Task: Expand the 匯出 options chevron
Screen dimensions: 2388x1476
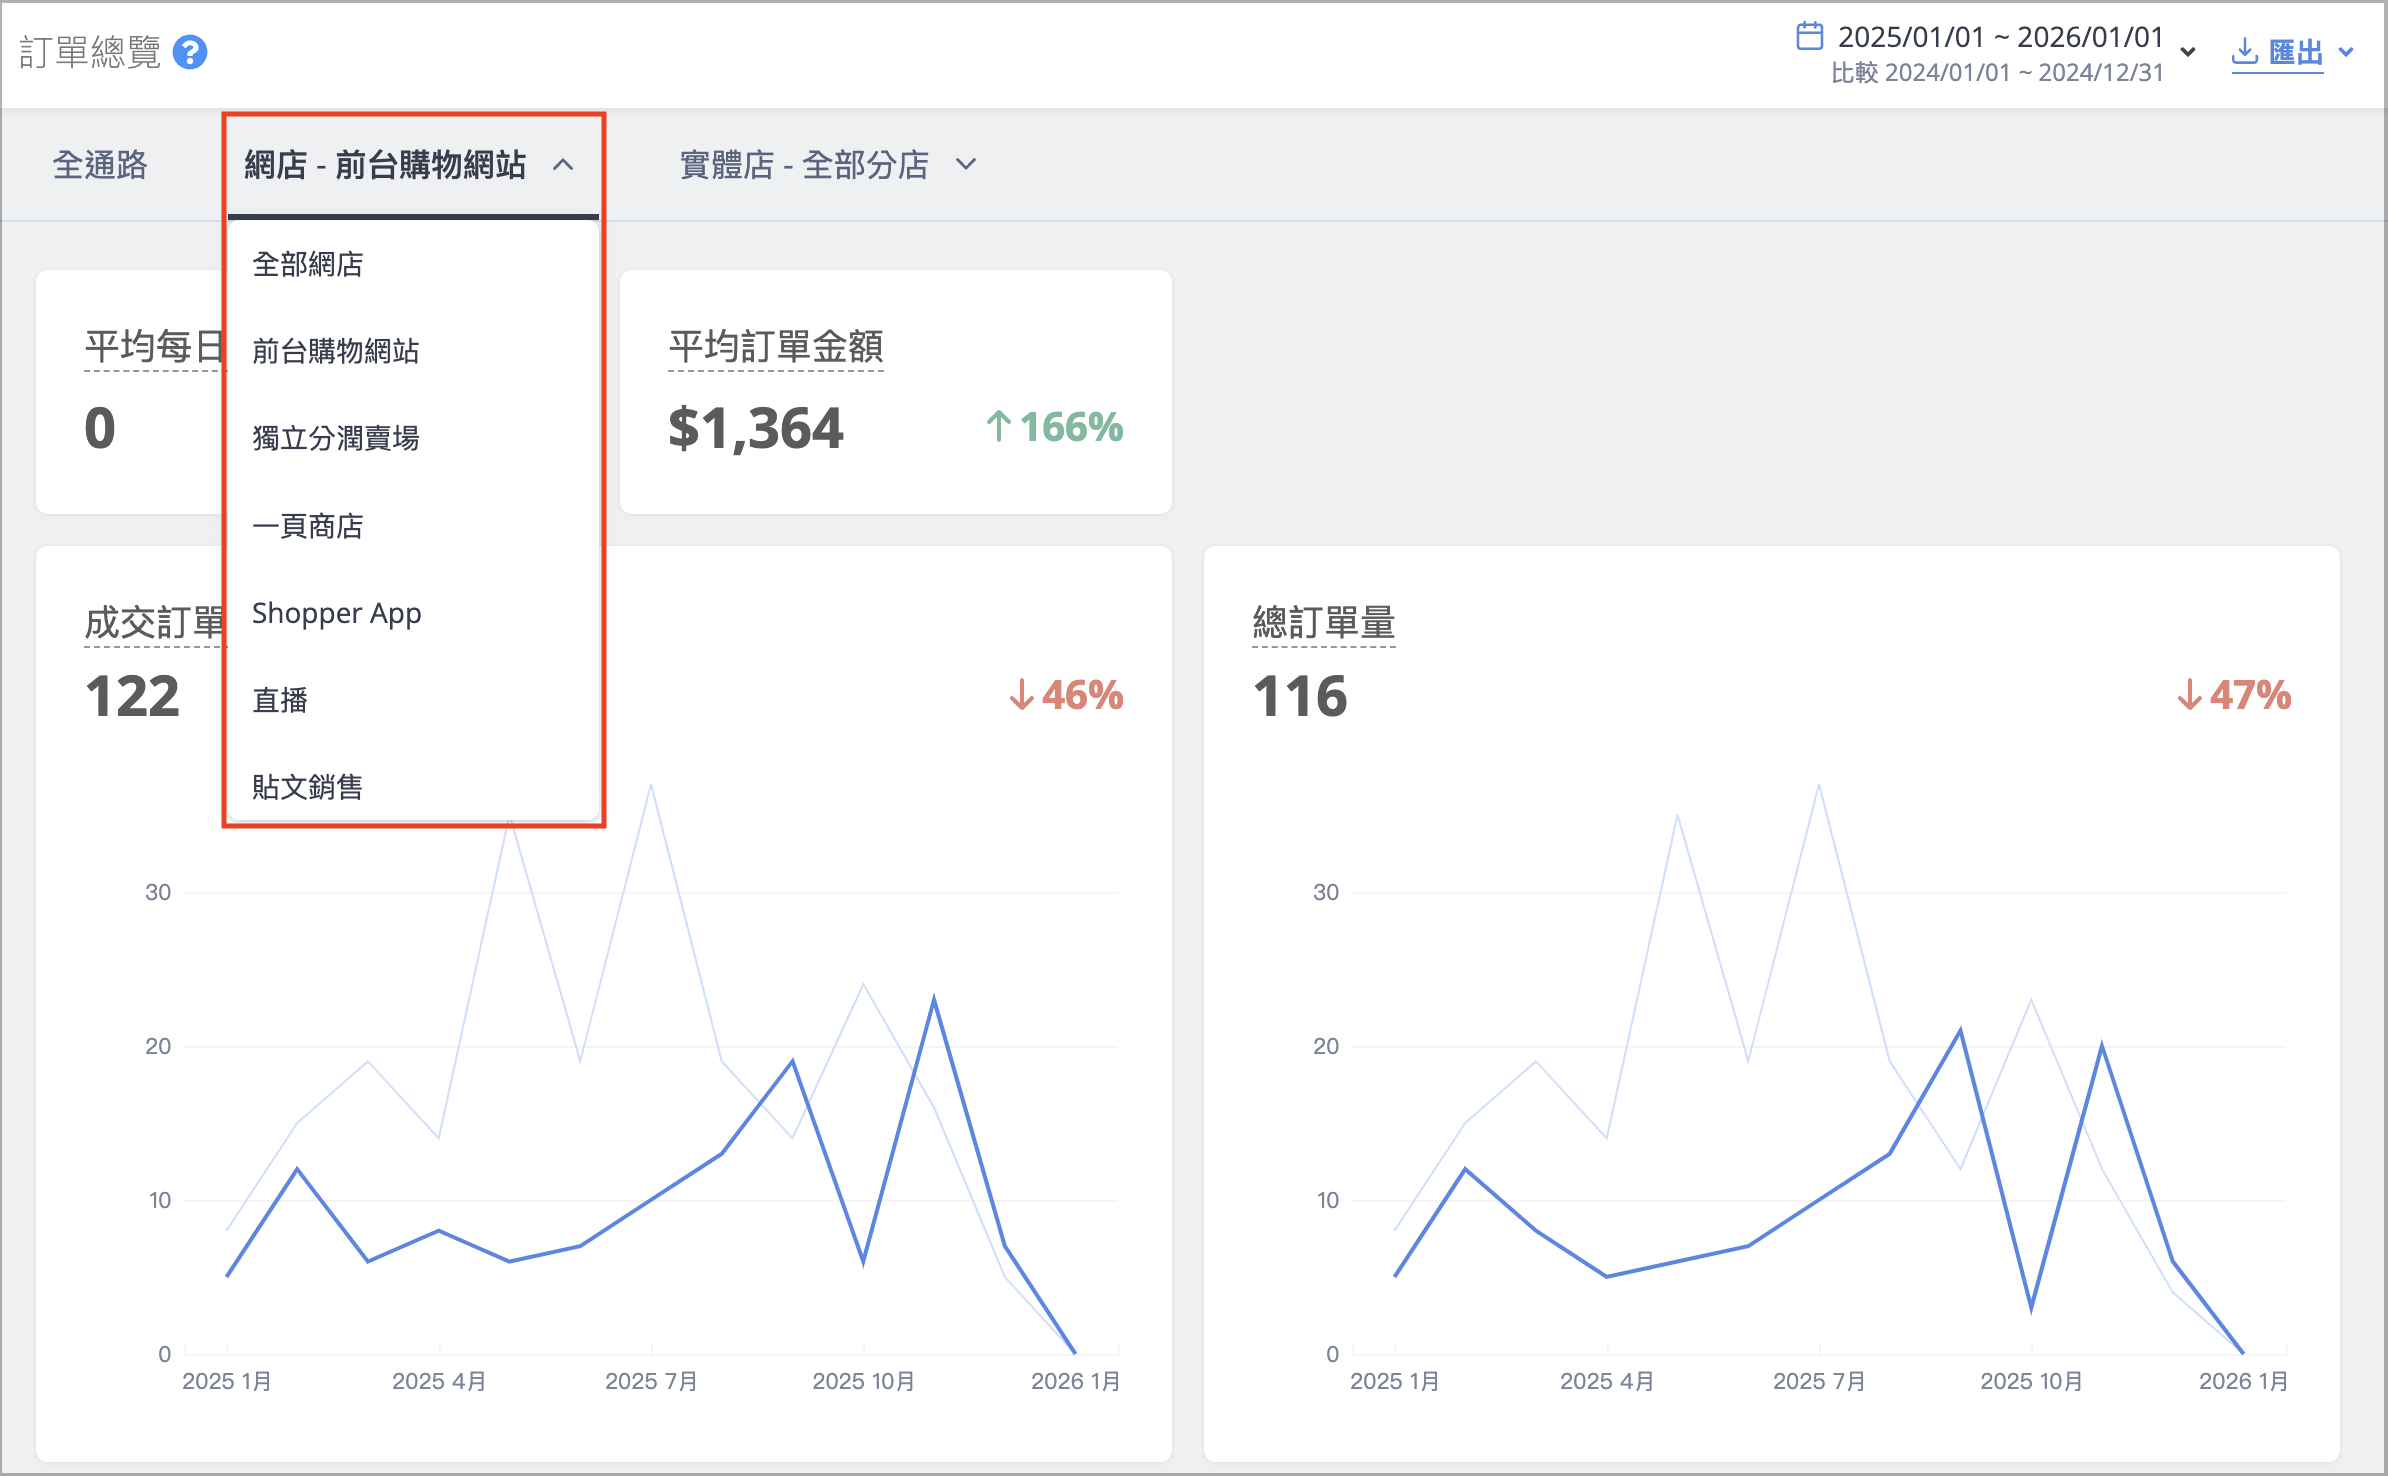Action: tap(2346, 52)
